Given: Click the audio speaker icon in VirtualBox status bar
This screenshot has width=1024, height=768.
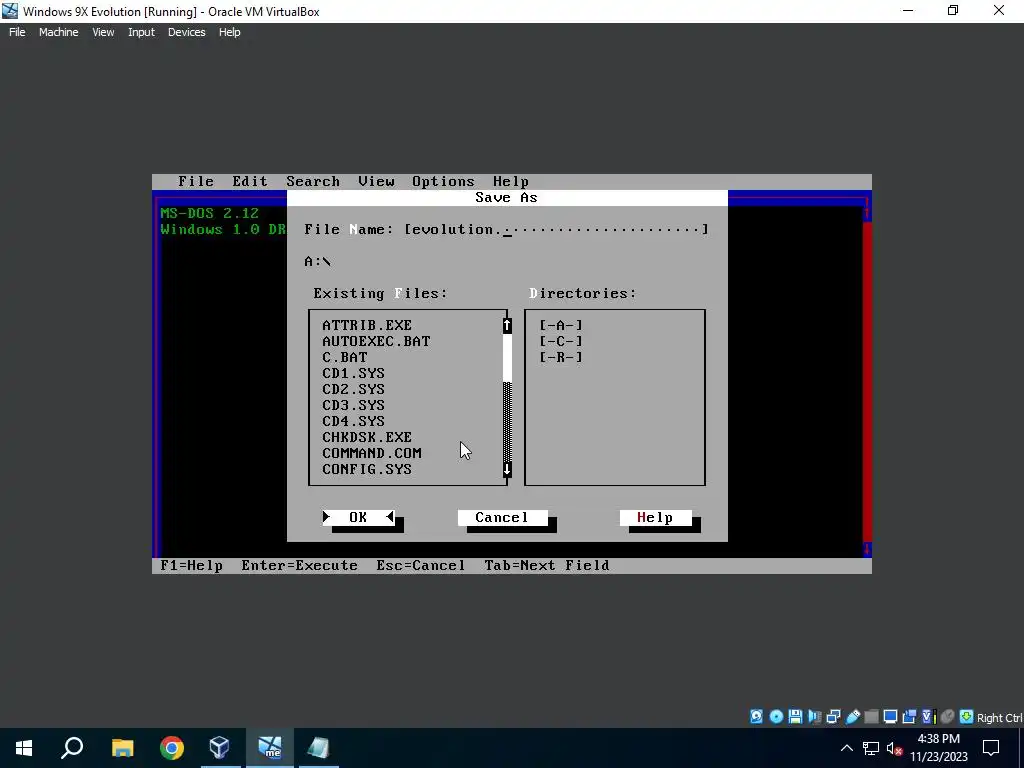Looking at the screenshot, I should 814,716.
